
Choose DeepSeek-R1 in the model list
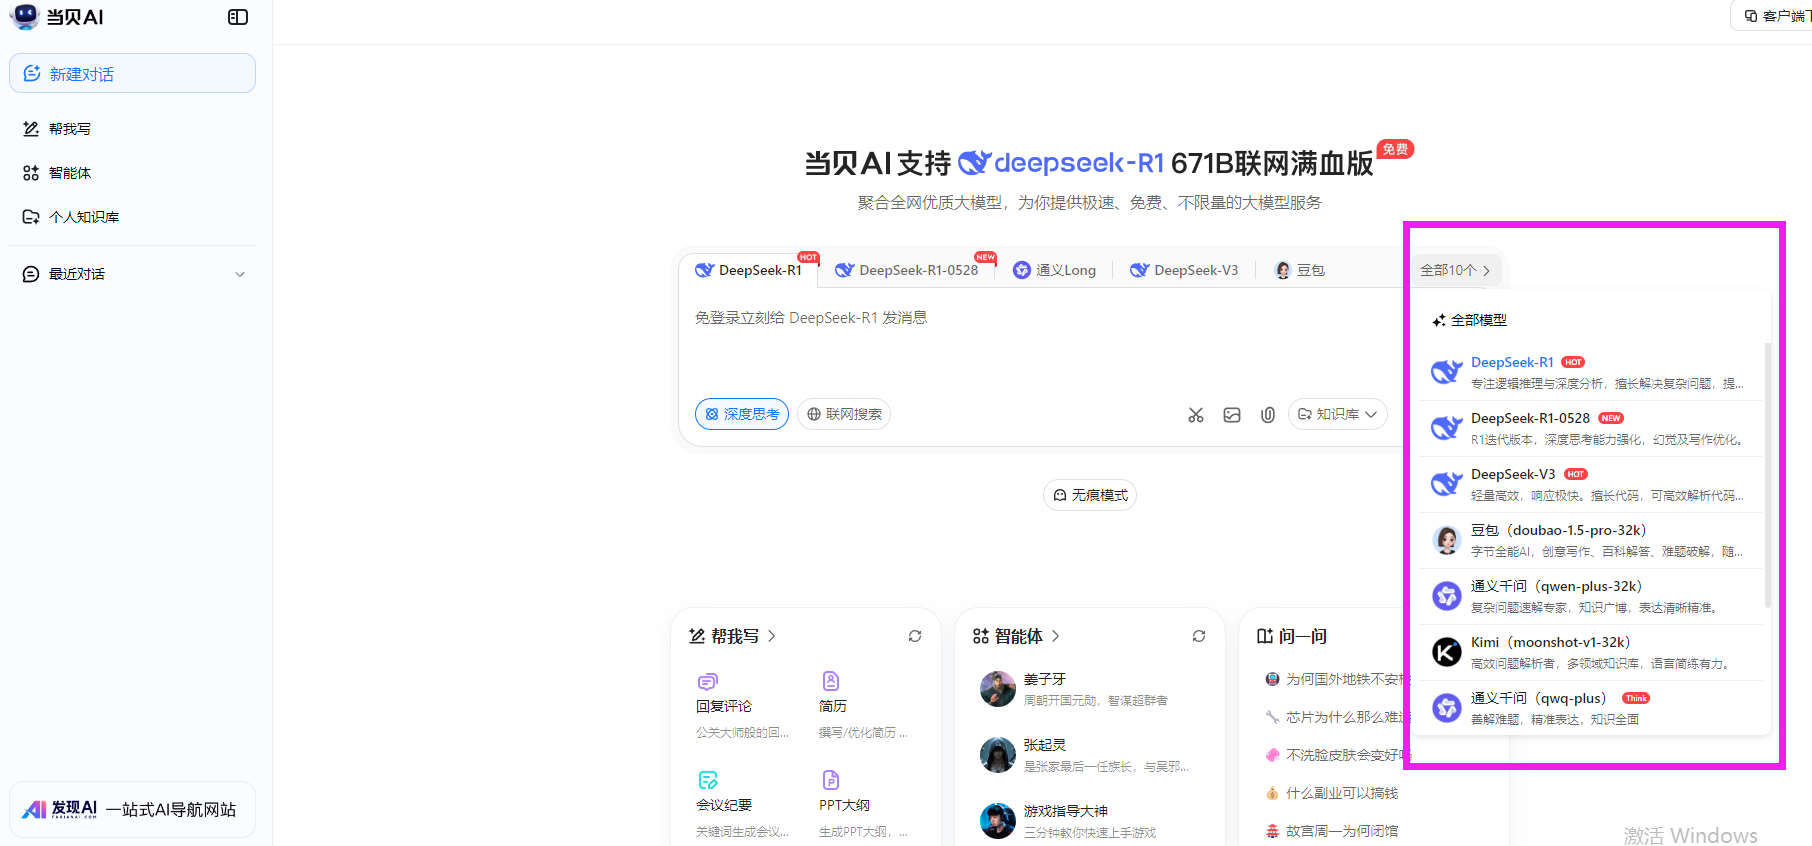1592,372
